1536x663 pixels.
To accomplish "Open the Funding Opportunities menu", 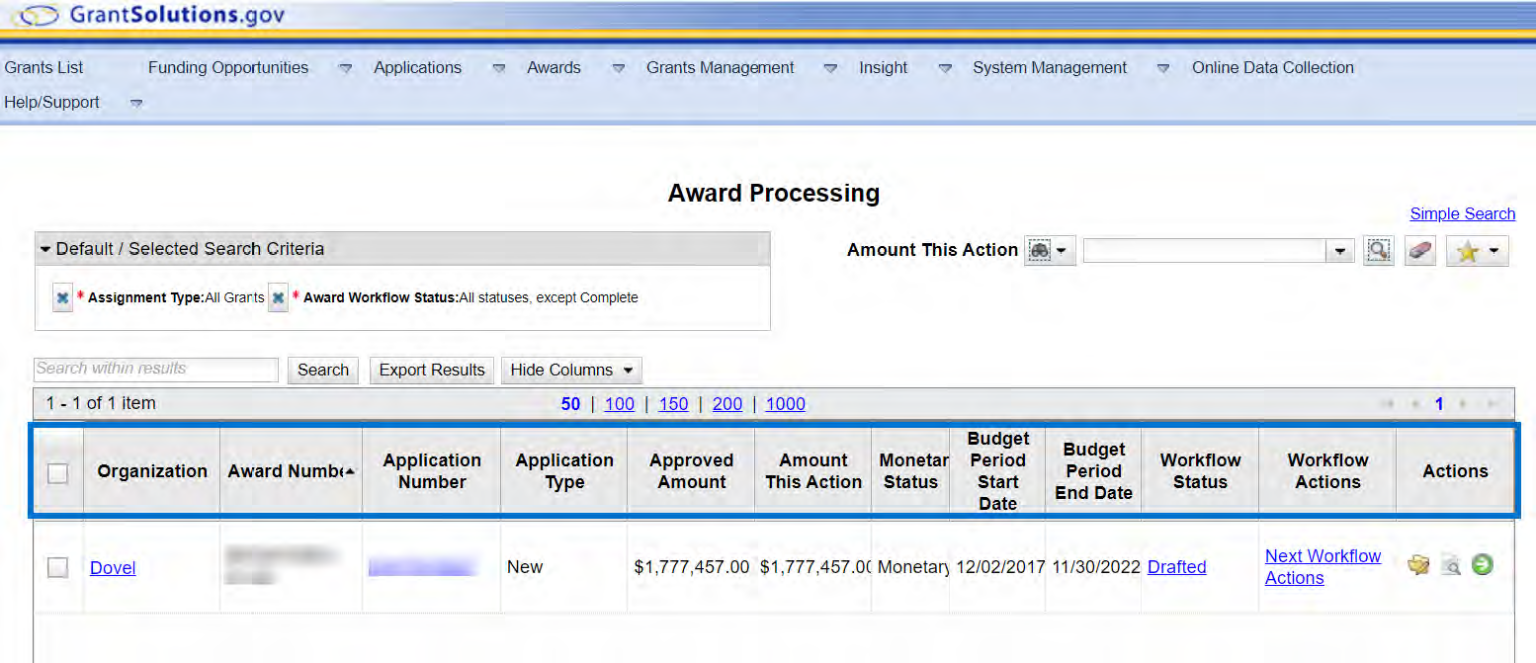I will pos(228,68).
